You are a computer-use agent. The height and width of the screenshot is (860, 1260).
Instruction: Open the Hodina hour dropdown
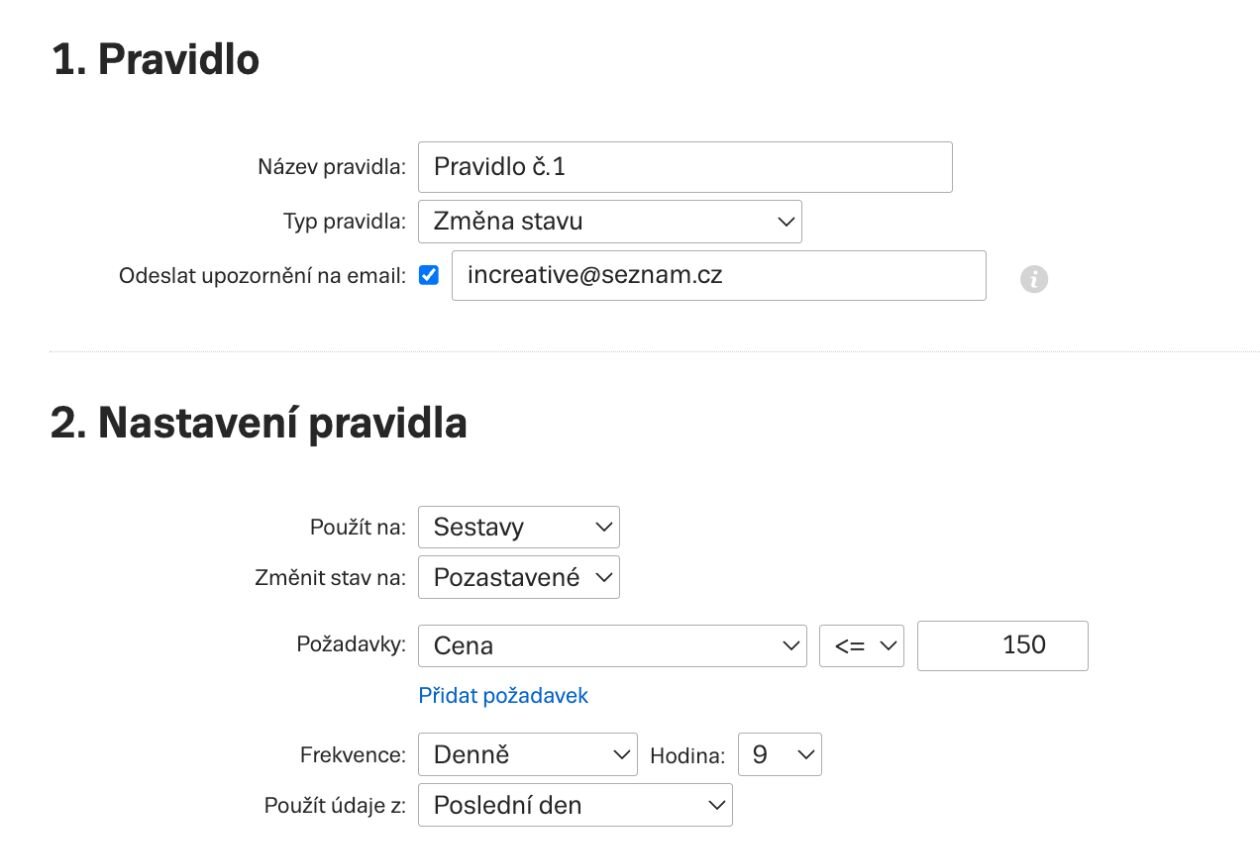click(780, 755)
